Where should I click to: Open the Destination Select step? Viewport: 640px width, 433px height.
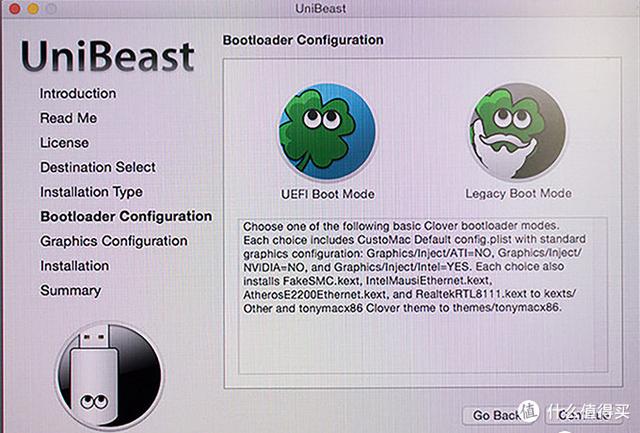point(98,167)
